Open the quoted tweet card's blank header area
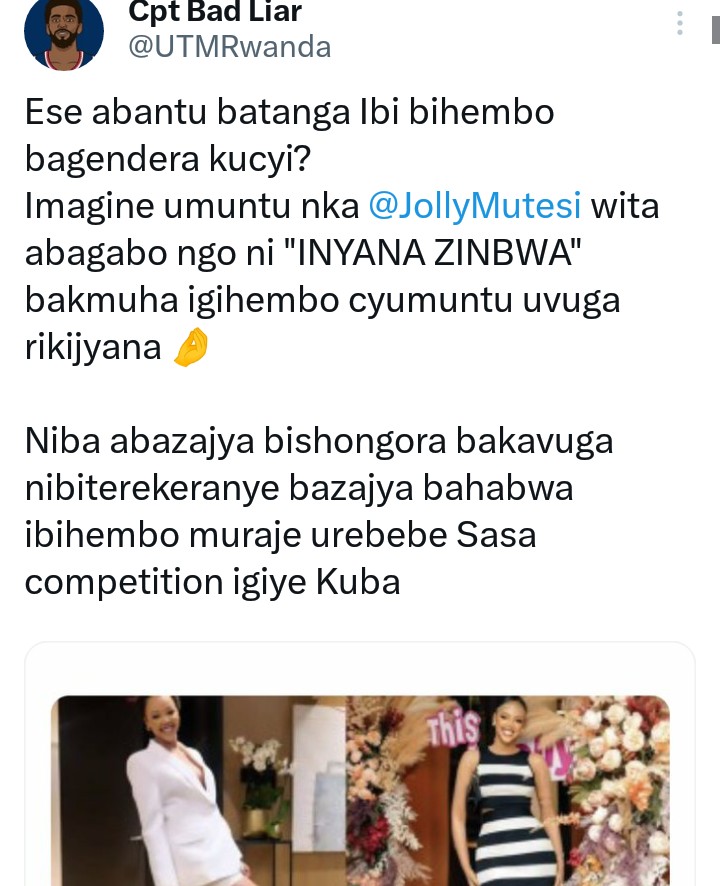Screen dimensions: 720x886 coord(360,669)
